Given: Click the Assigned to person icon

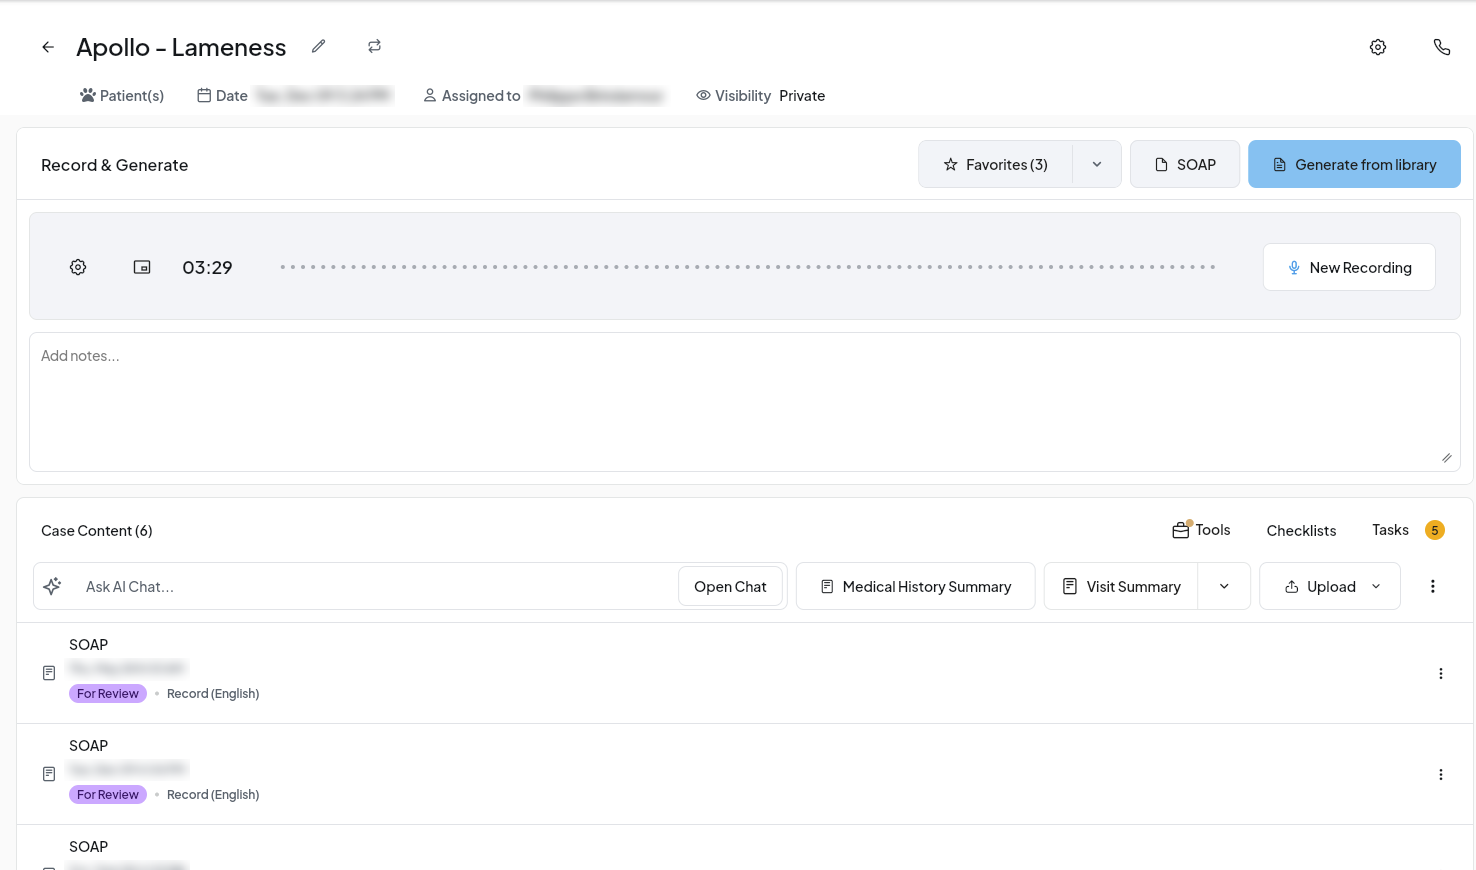Looking at the screenshot, I should [x=430, y=95].
